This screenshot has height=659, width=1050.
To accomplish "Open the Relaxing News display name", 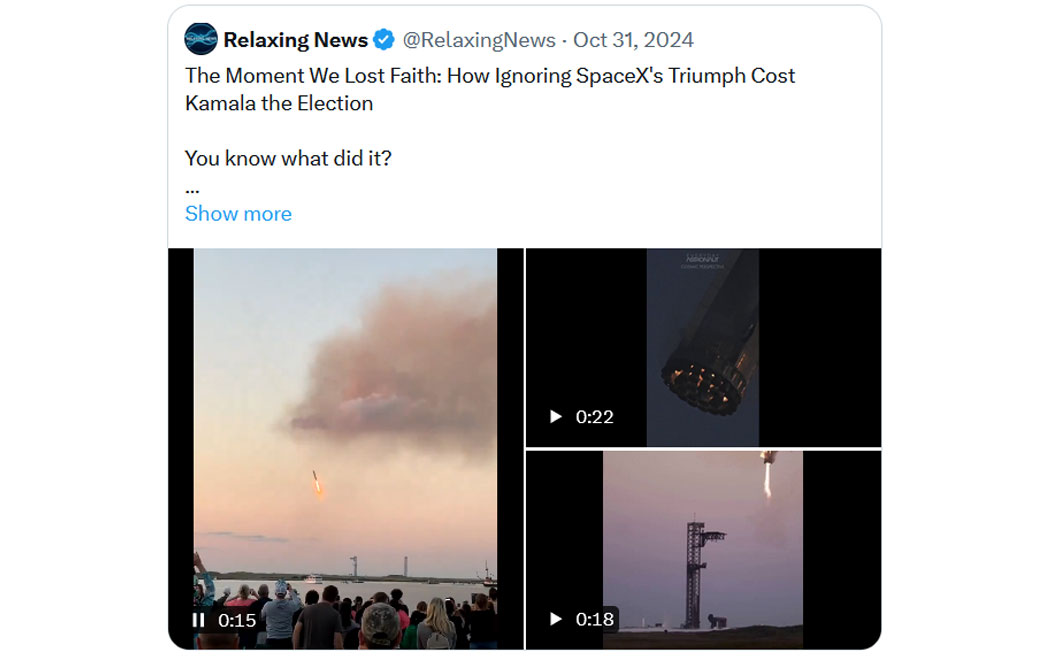I will click(295, 40).
